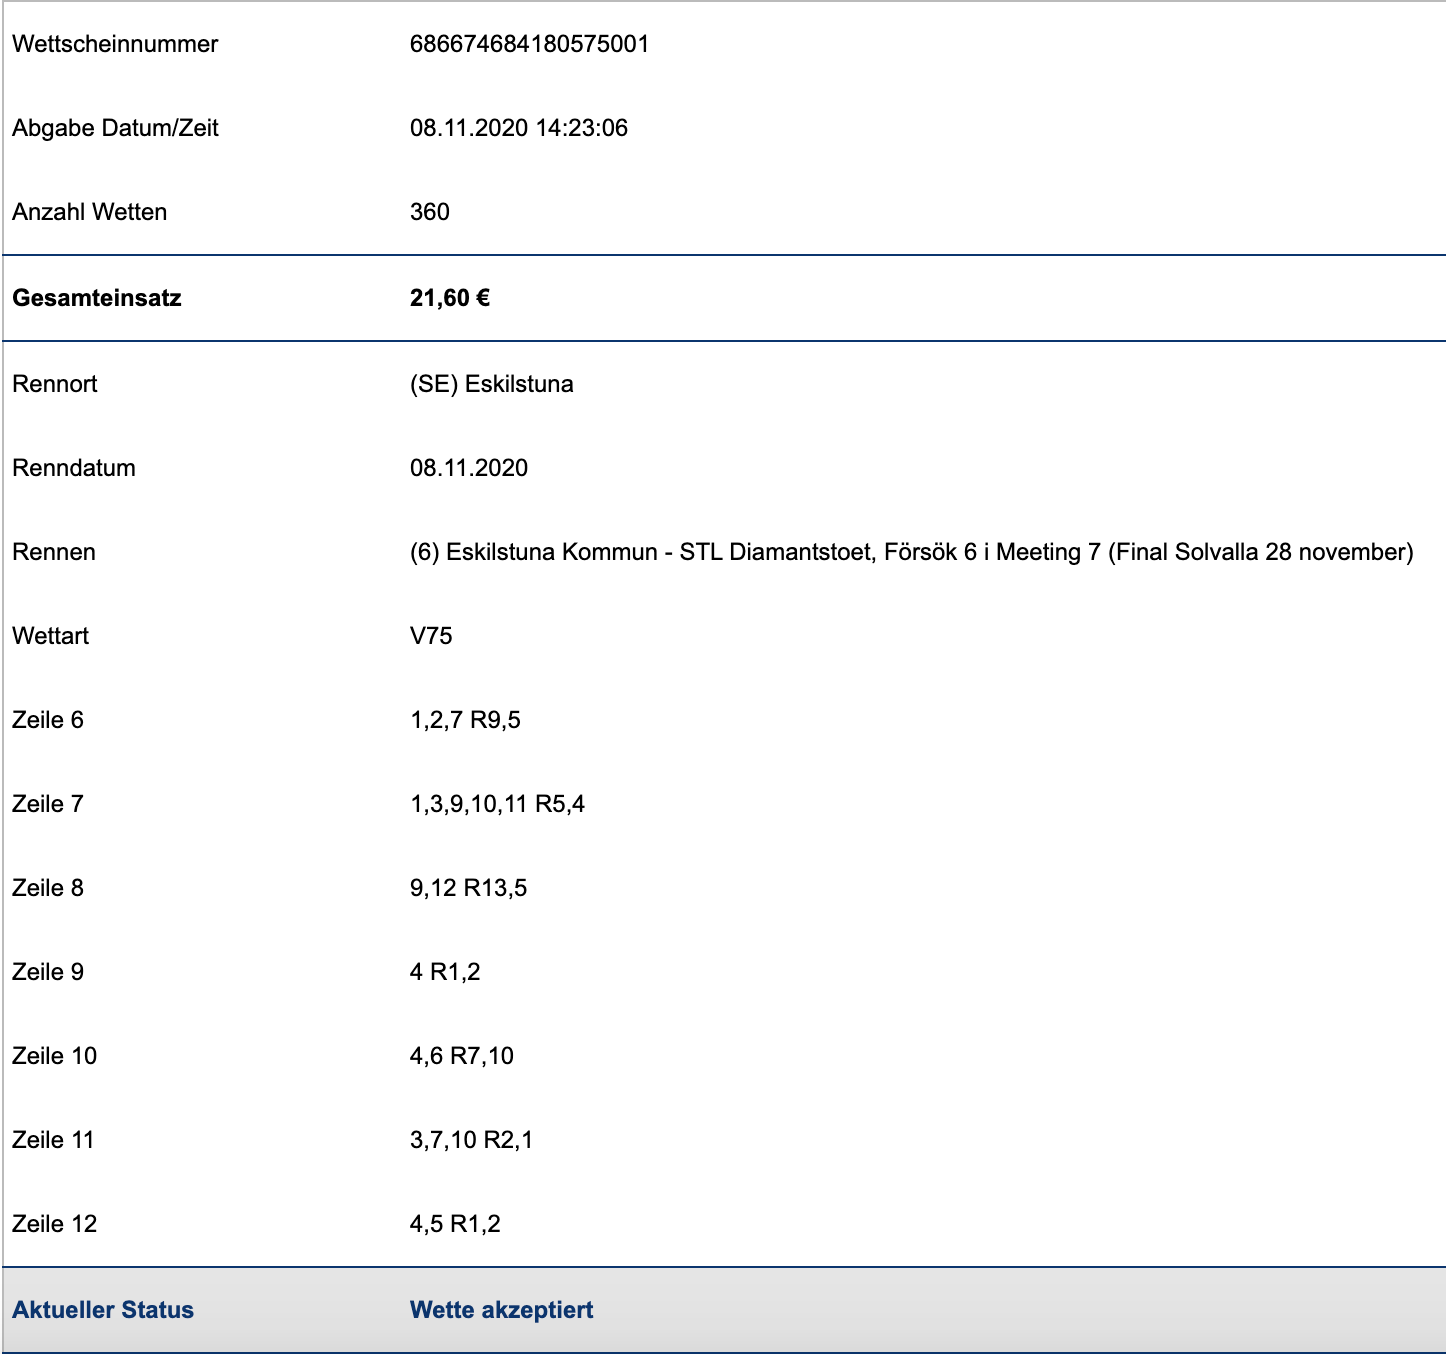Screen dimensions: 1446x1354
Task: Select race date 08.11.2020 beside Renndatum
Action: click(x=469, y=468)
